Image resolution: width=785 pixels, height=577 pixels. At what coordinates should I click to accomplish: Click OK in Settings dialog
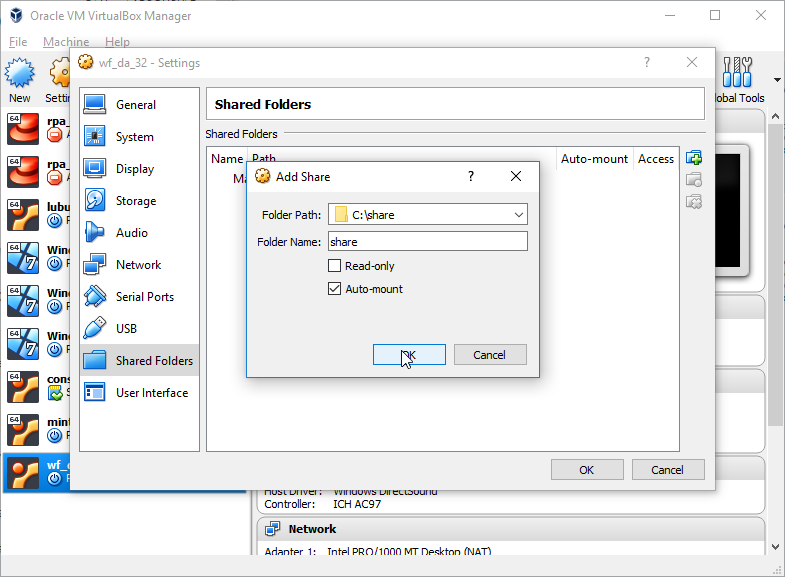coord(587,470)
